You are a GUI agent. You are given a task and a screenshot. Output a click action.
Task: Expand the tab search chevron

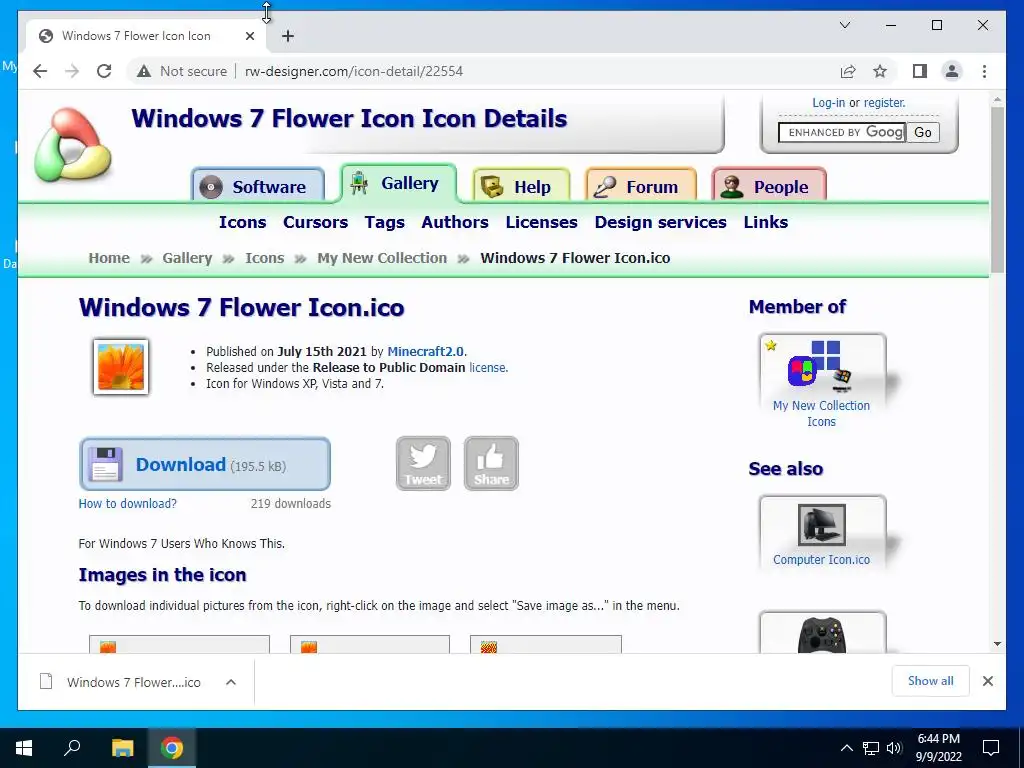point(845,25)
